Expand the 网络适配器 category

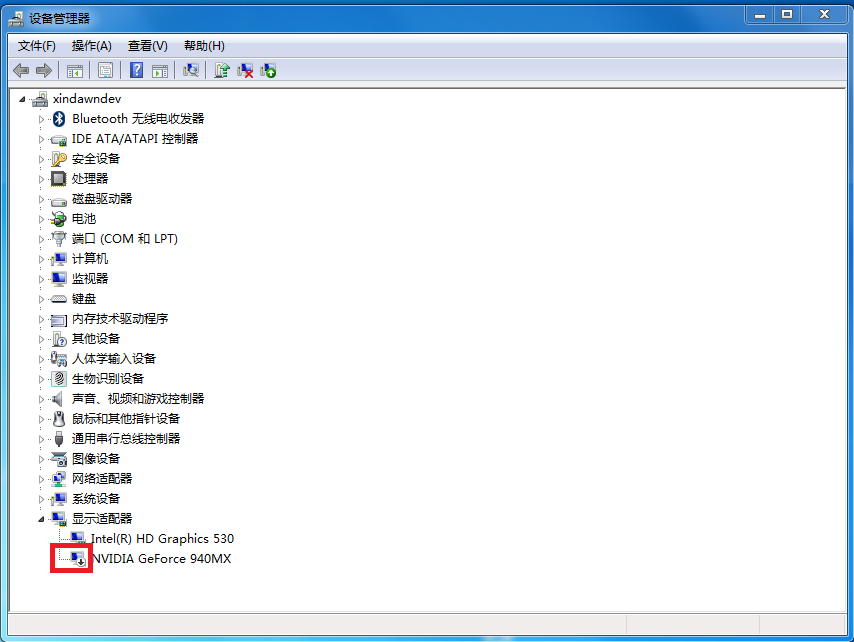coord(42,479)
